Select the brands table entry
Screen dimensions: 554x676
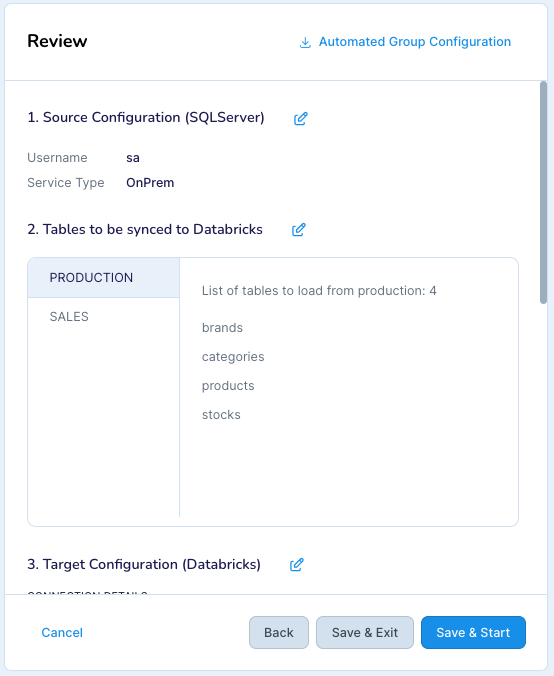222,328
